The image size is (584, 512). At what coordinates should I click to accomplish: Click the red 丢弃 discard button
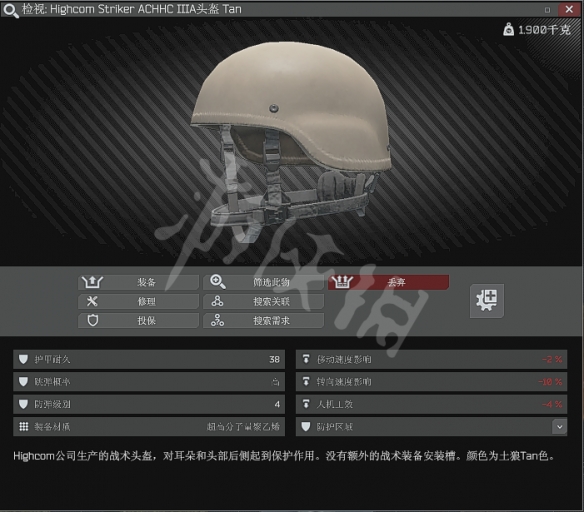click(x=388, y=282)
